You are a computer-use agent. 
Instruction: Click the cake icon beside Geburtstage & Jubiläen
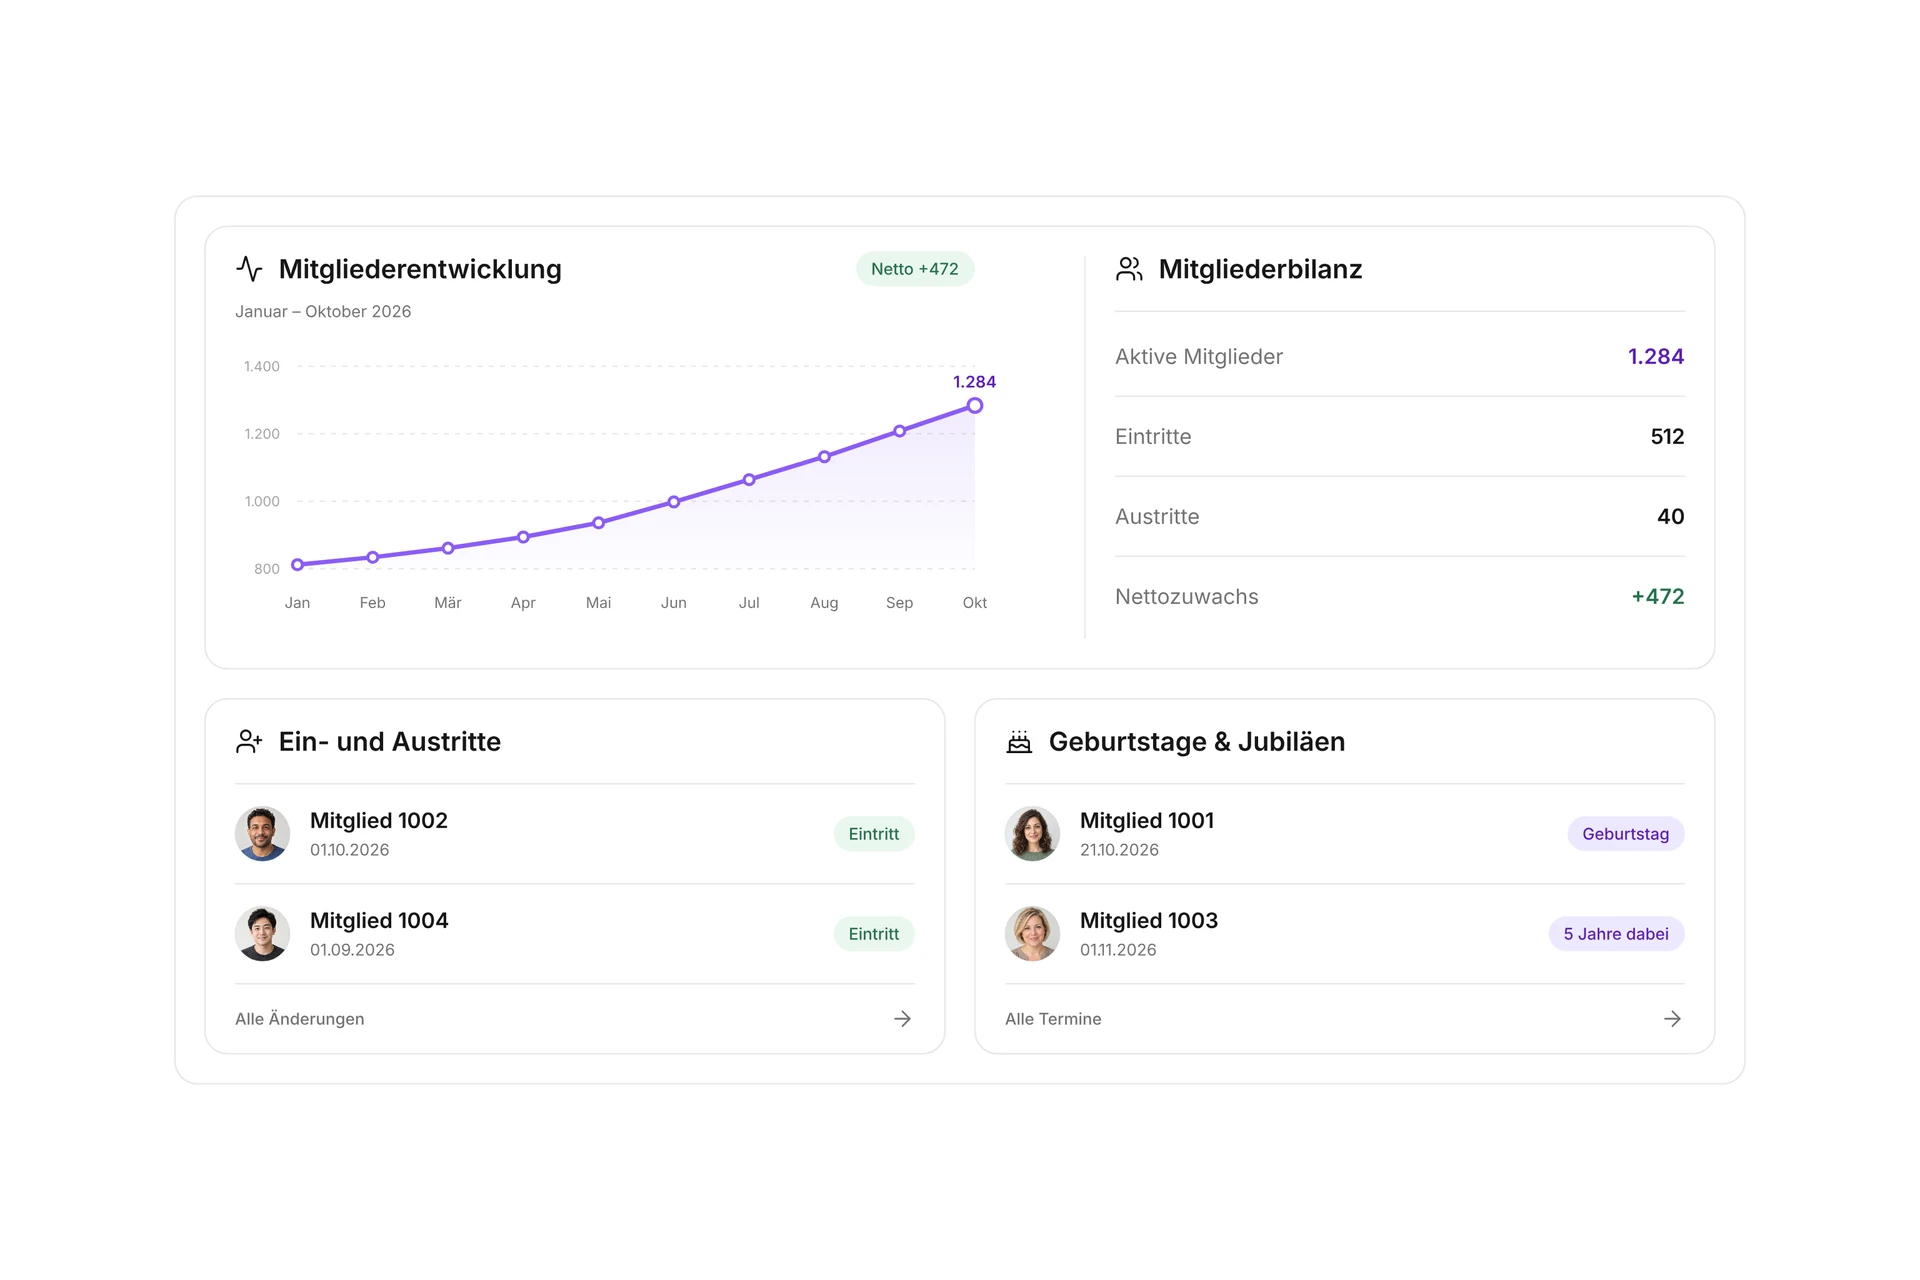(x=1019, y=741)
